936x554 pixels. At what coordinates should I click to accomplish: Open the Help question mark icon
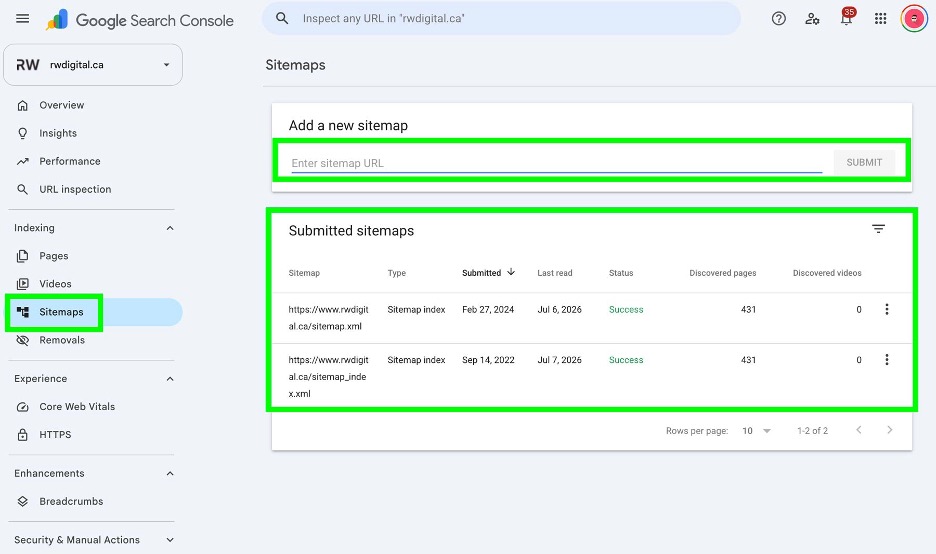(x=778, y=19)
